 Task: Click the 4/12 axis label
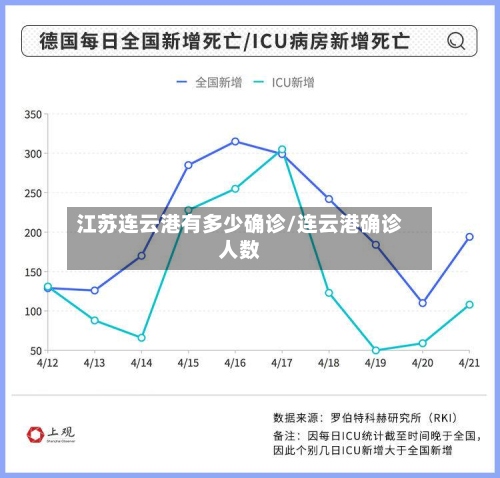point(48,363)
